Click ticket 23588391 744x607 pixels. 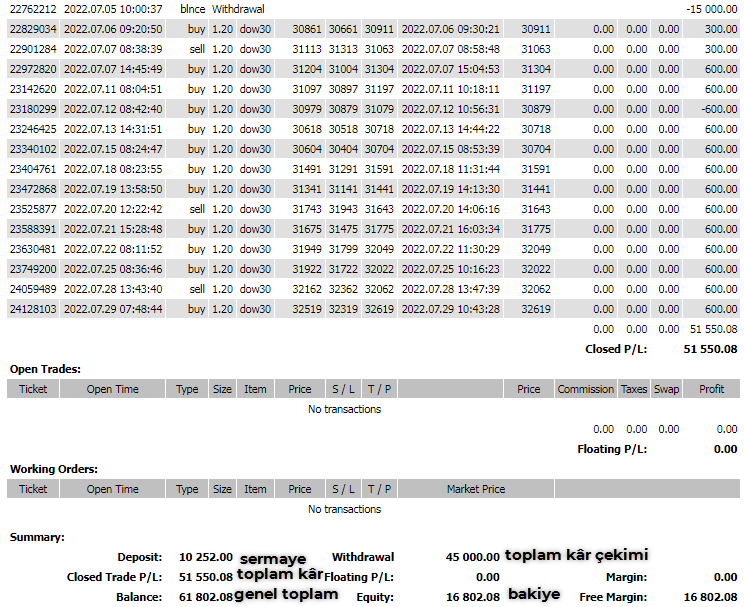pos(33,229)
